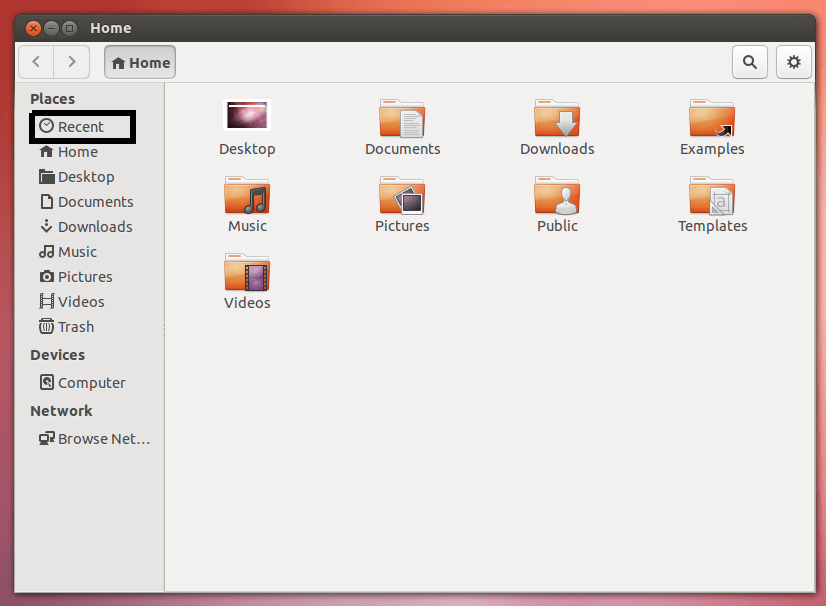826x606 pixels.
Task: Open the Downloads folder icon
Action: point(557,119)
